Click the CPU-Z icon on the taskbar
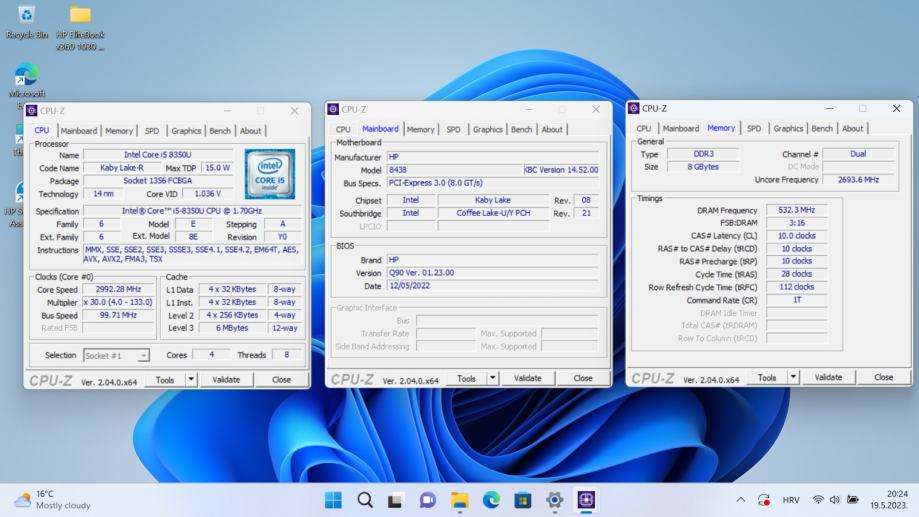919x517 pixels. (586, 500)
